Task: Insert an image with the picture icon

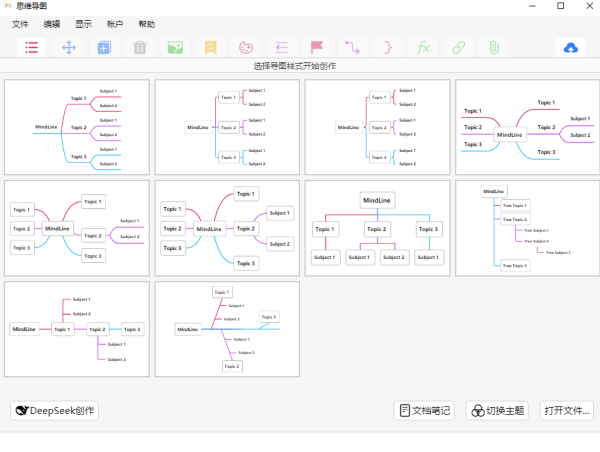Action: [175, 47]
